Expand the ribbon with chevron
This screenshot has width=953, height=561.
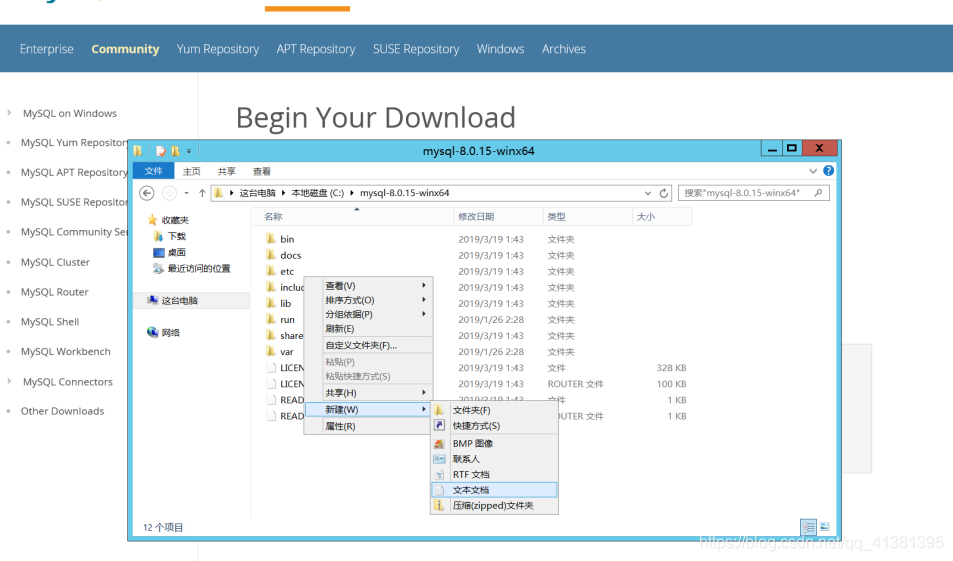tap(813, 171)
